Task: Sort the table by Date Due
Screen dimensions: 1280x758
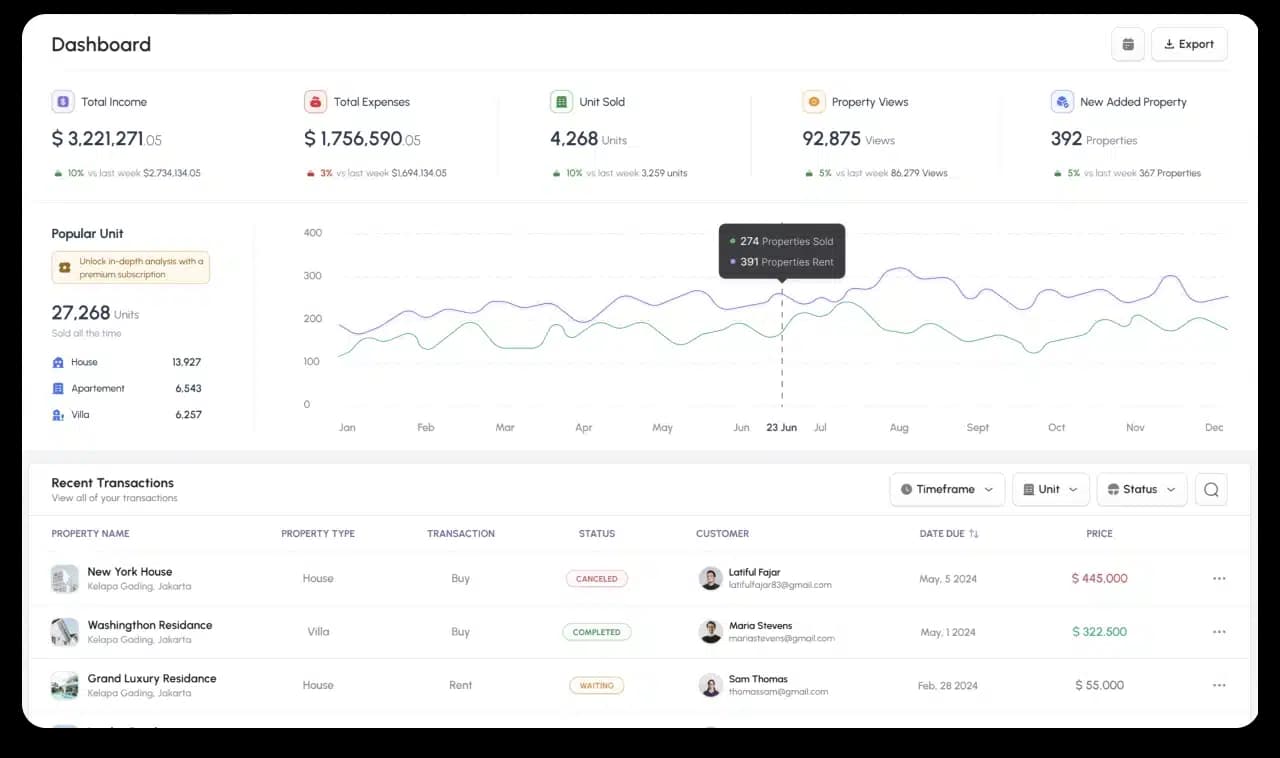Action: 948,533
